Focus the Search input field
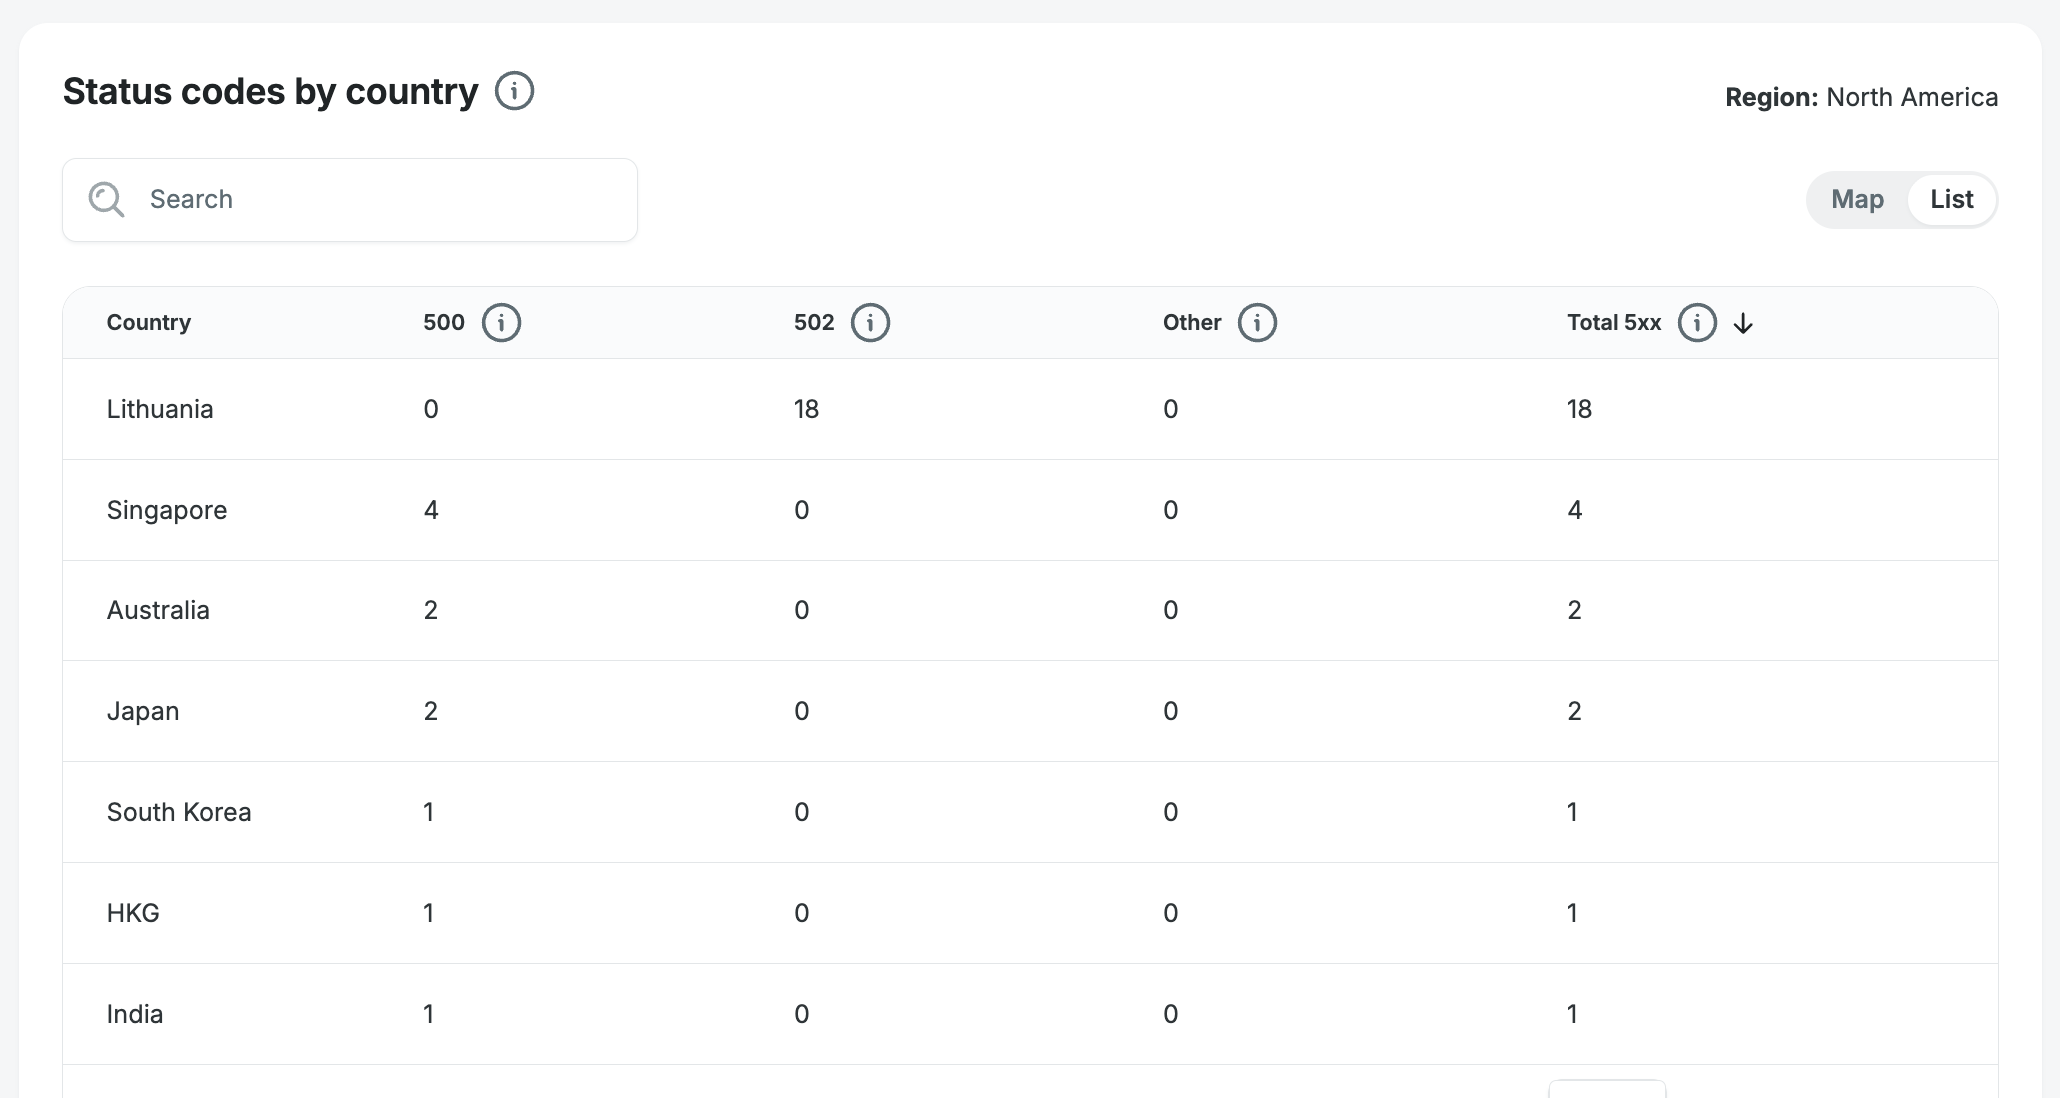2060x1098 pixels. point(380,199)
